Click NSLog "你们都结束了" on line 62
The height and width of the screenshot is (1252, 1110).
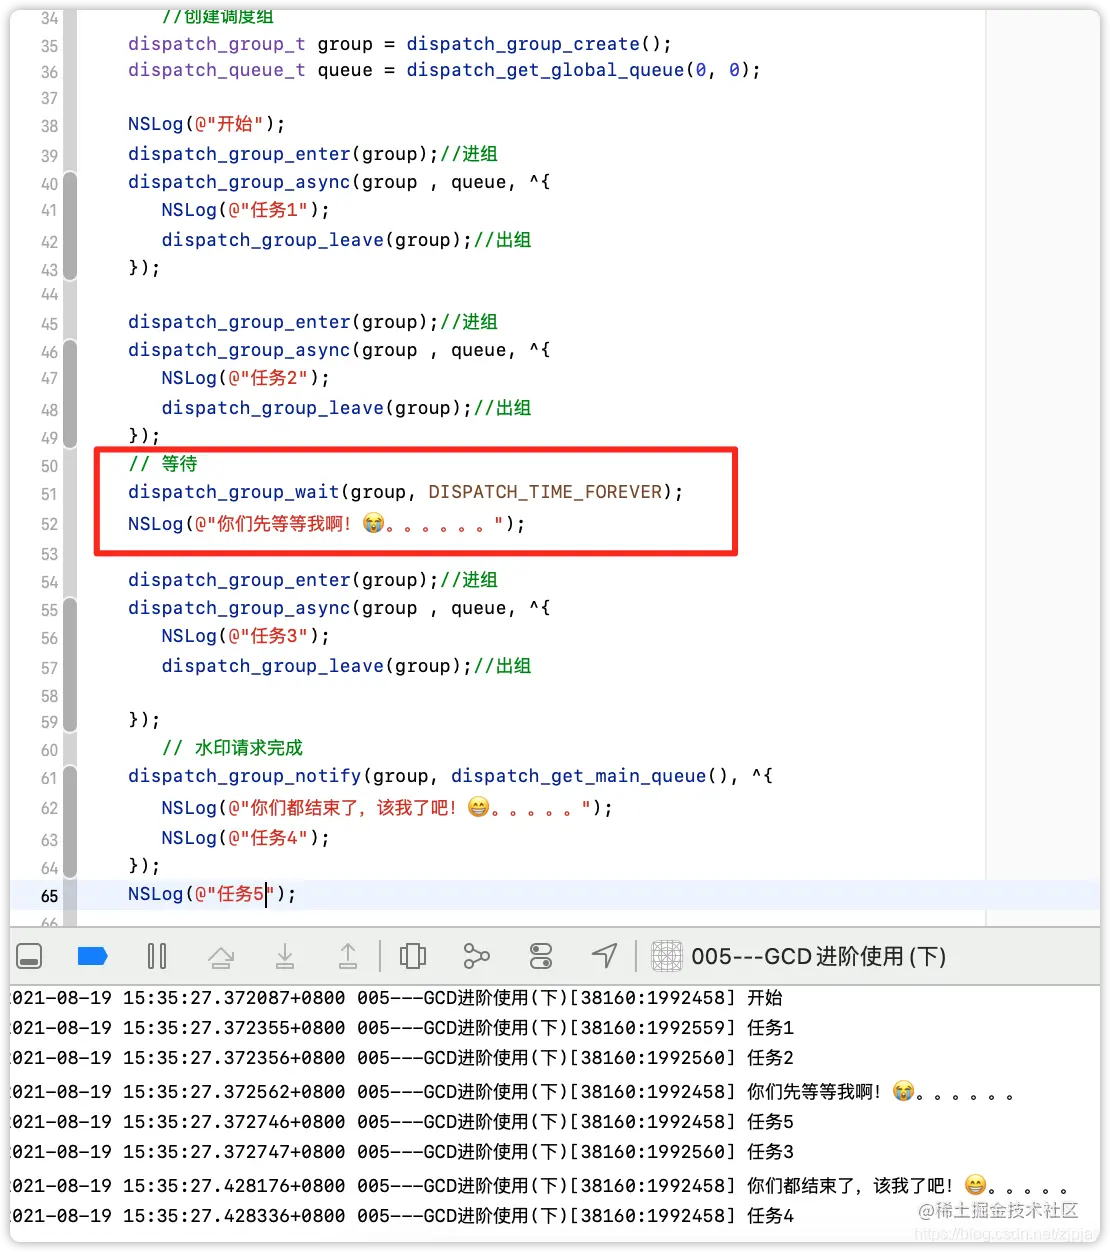[x=387, y=808]
